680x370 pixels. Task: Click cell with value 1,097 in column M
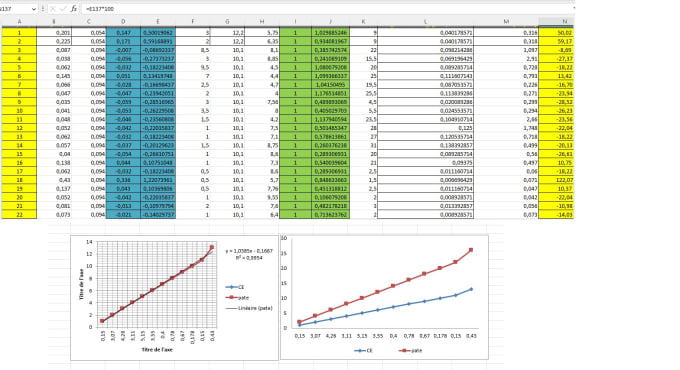point(506,50)
